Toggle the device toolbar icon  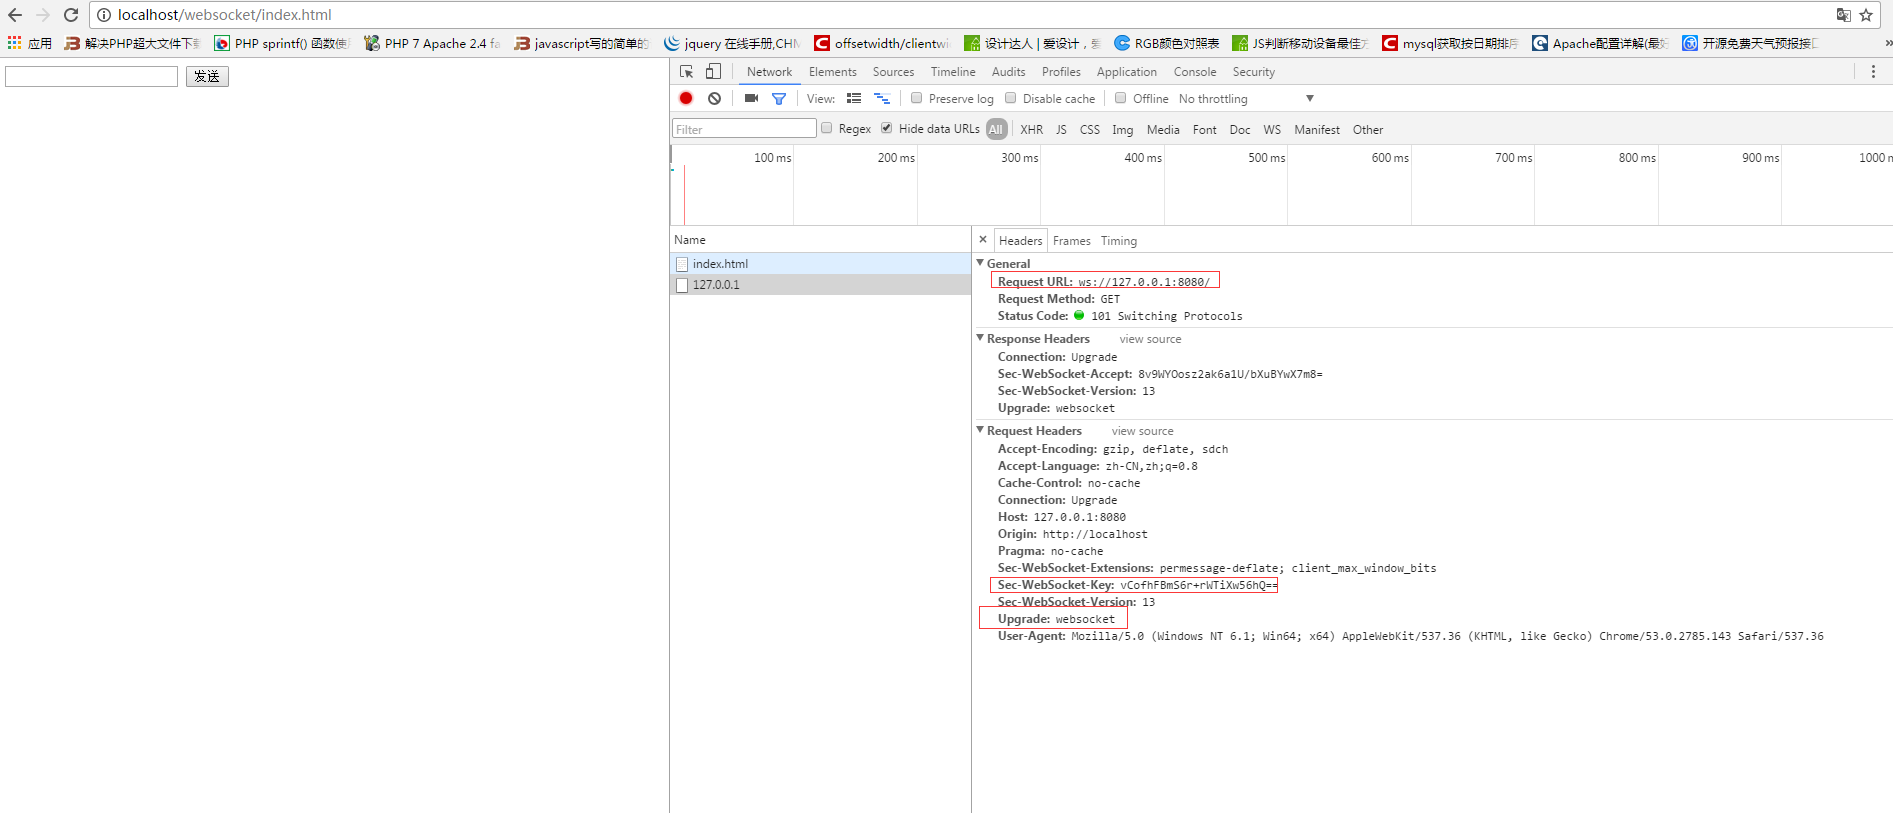coord(713,72)
